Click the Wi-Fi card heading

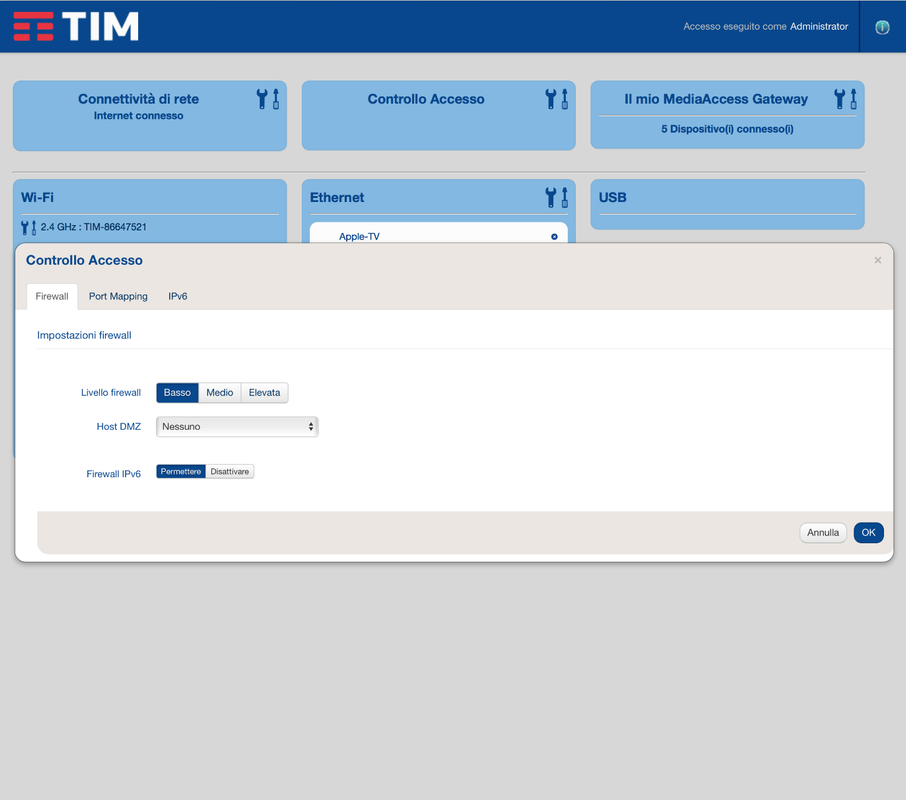tap(38, 198)
